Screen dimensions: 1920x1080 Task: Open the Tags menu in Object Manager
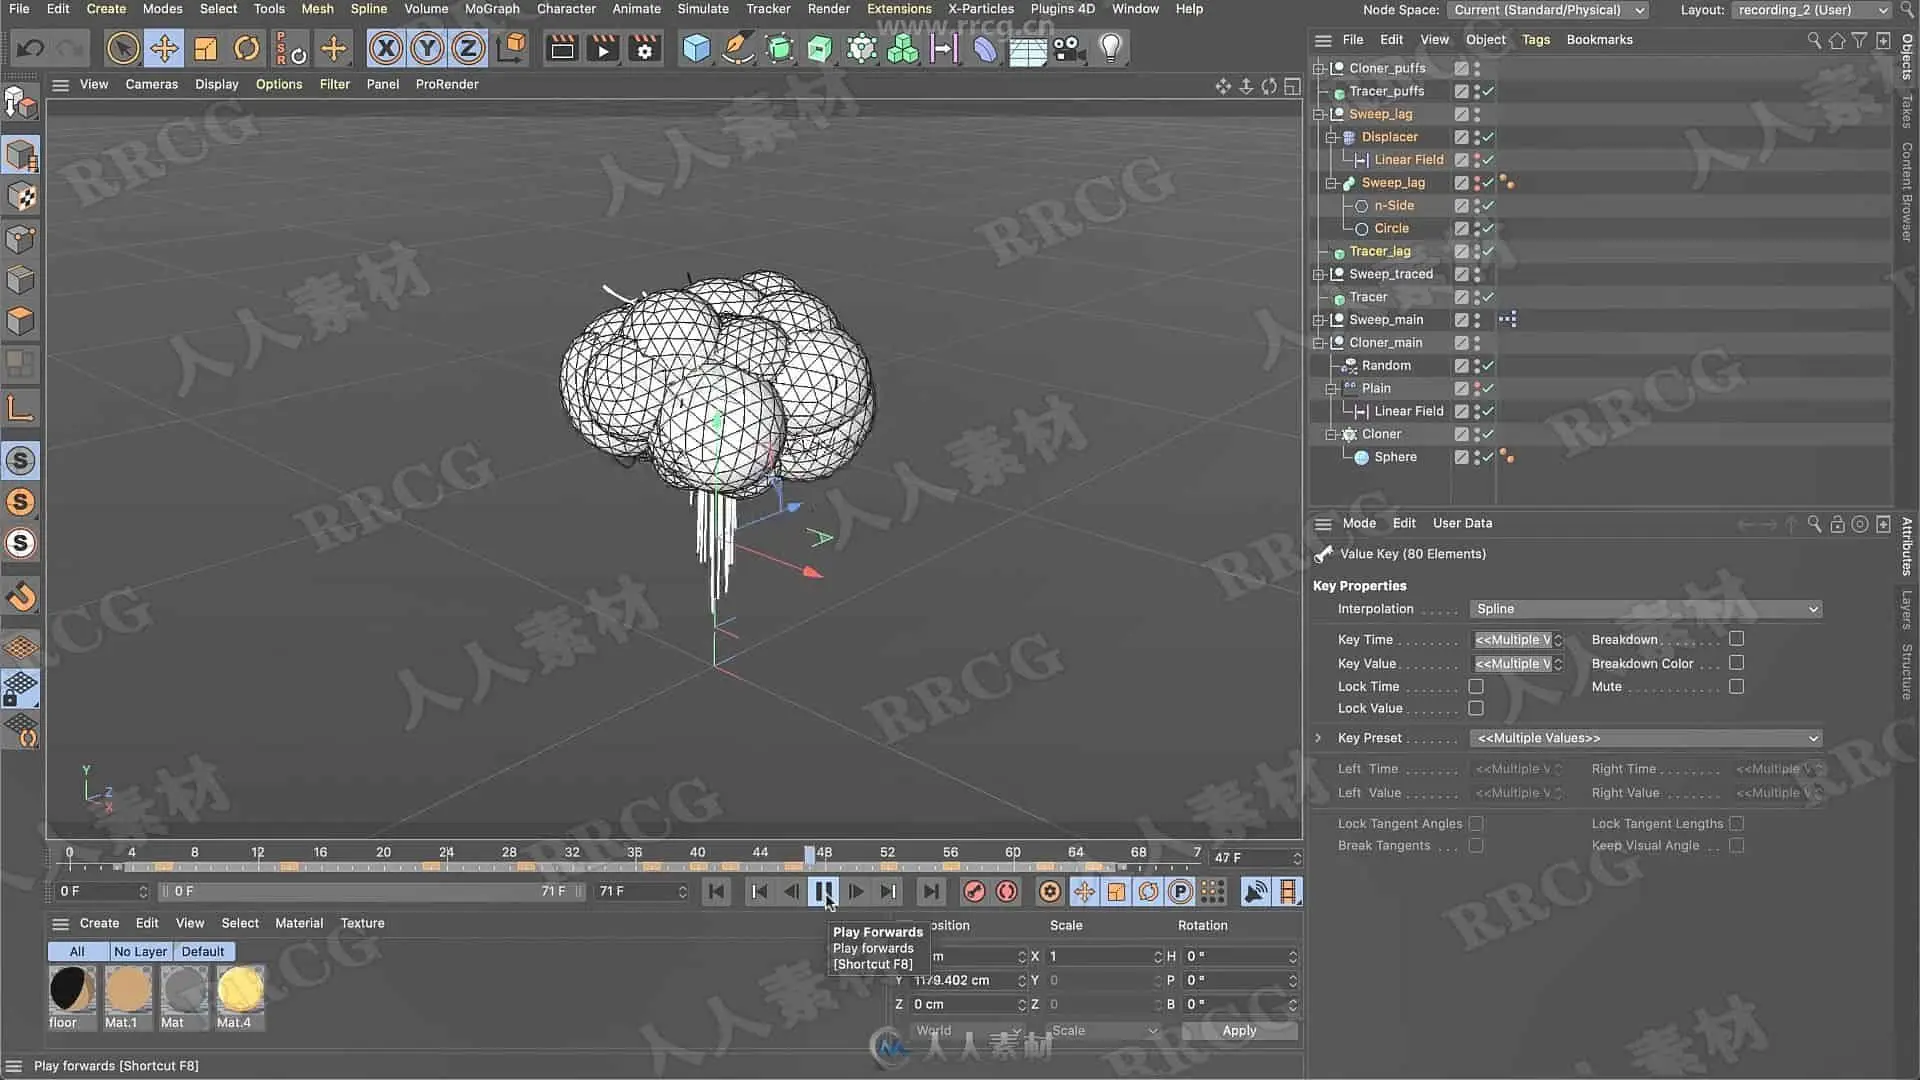tap(1535, 40)
